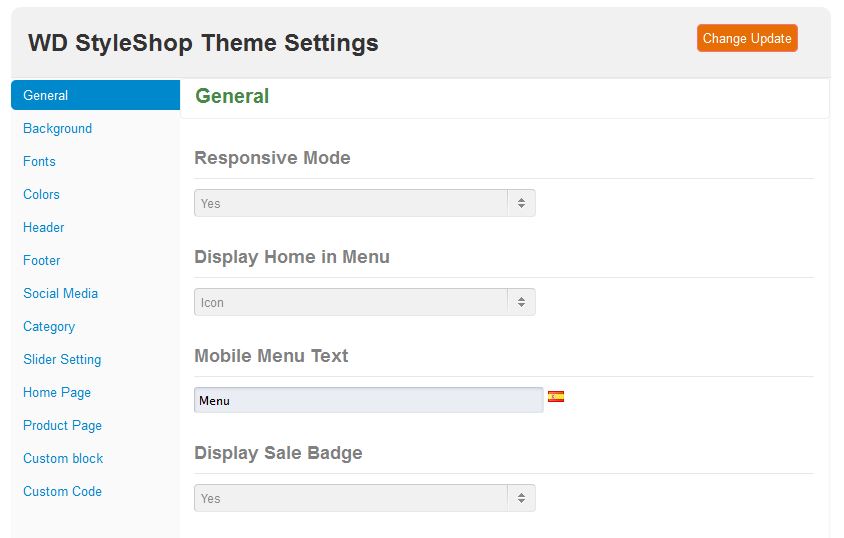Go to the Colors settings tab
Viewport: 844px width, 538px height.
42,195
